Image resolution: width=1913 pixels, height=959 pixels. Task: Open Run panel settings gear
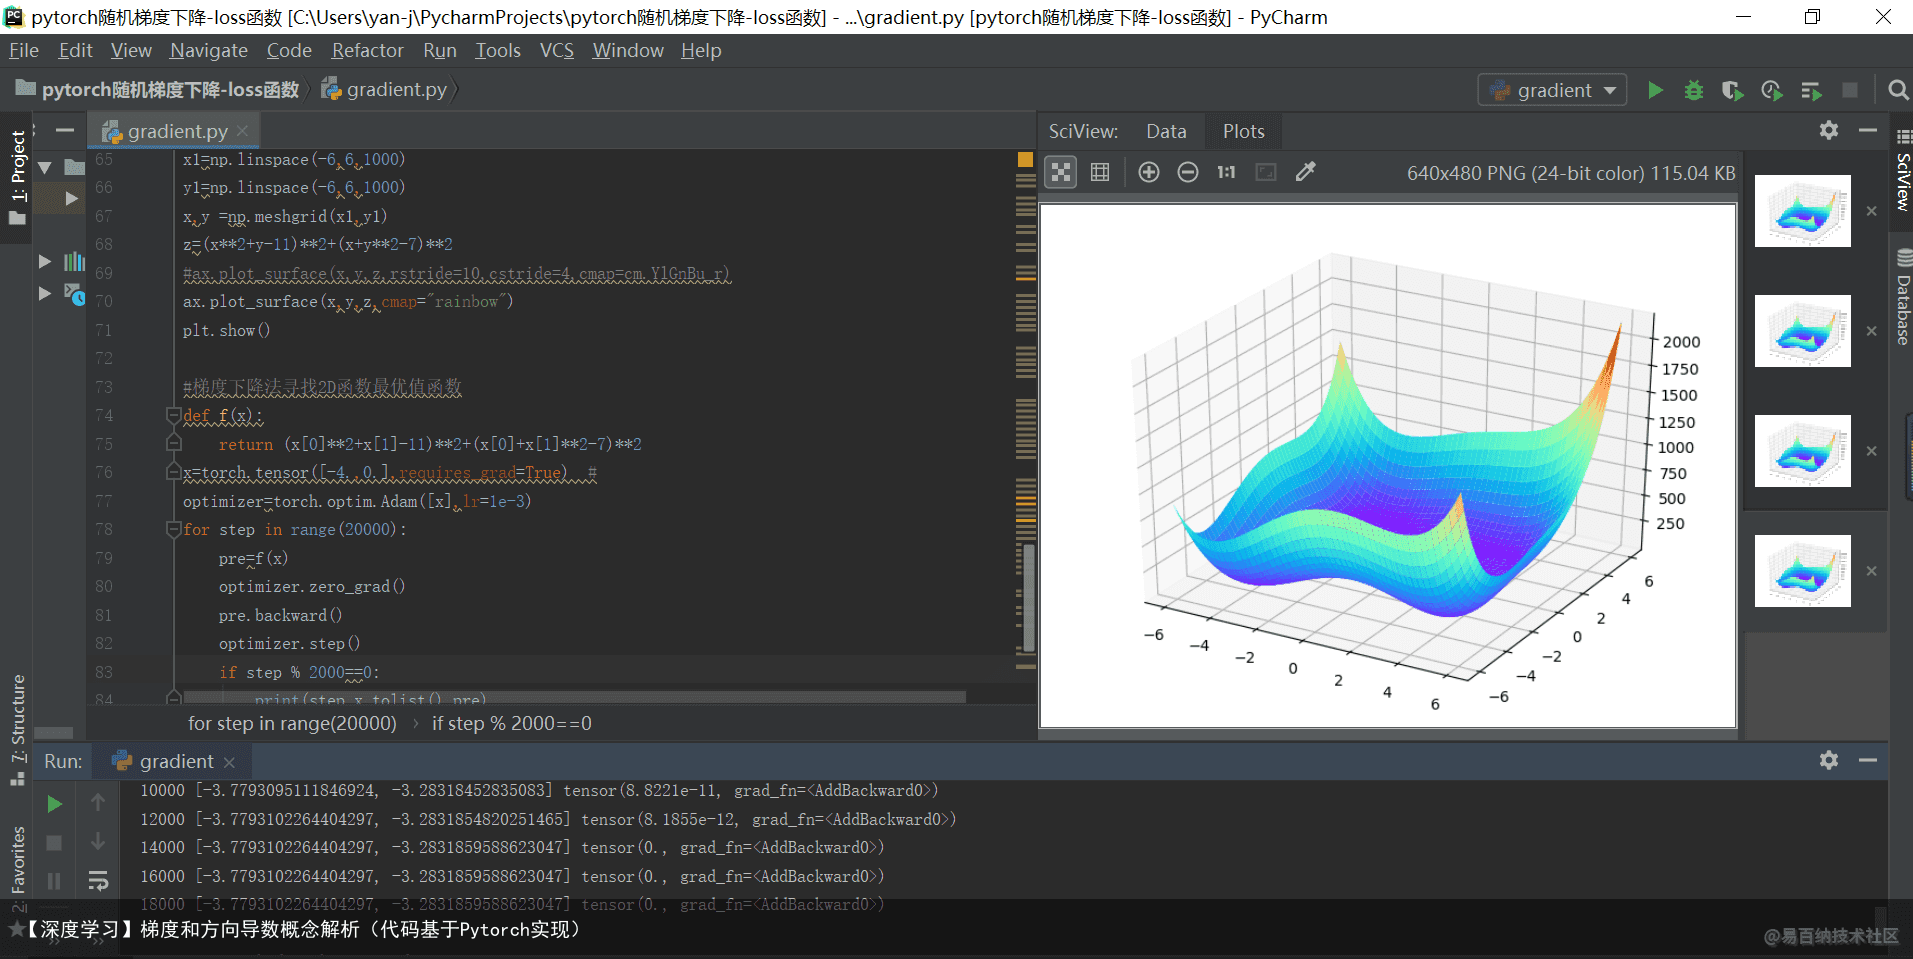pyautogui.click(x=1828, y=760)
